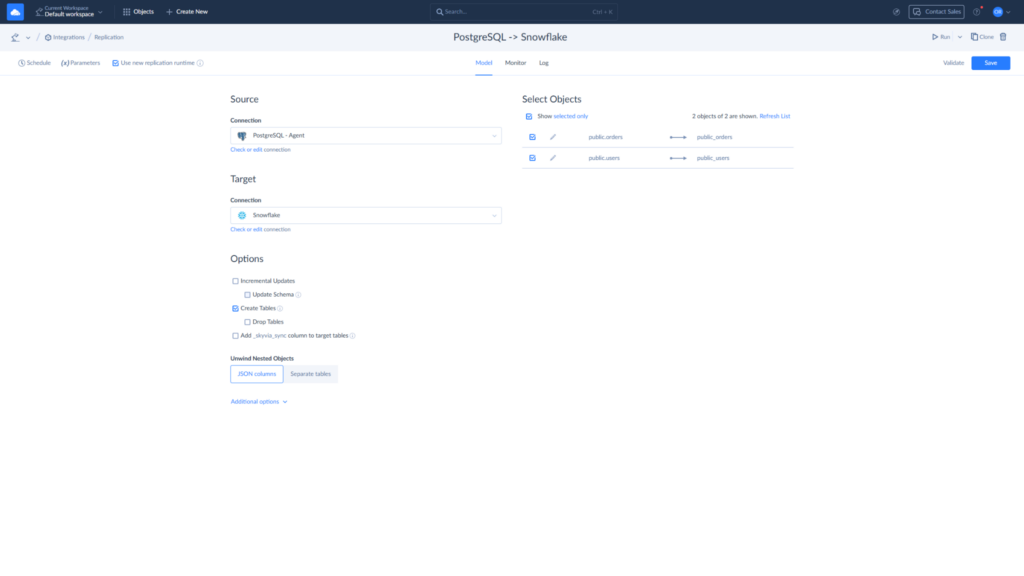Edit public.users with pencil icon
The image size is (1024, 576).
pyautogui.click(x=553, y=158)
